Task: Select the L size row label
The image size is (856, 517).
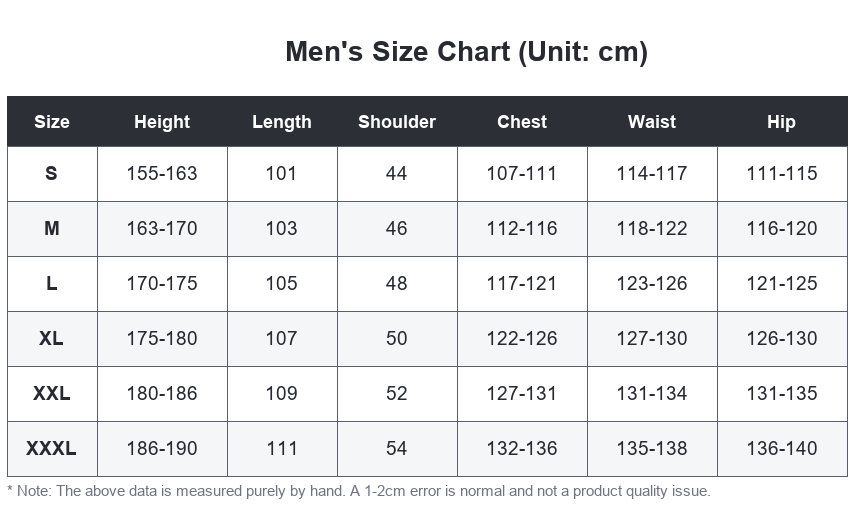Action: coord(52,284)
